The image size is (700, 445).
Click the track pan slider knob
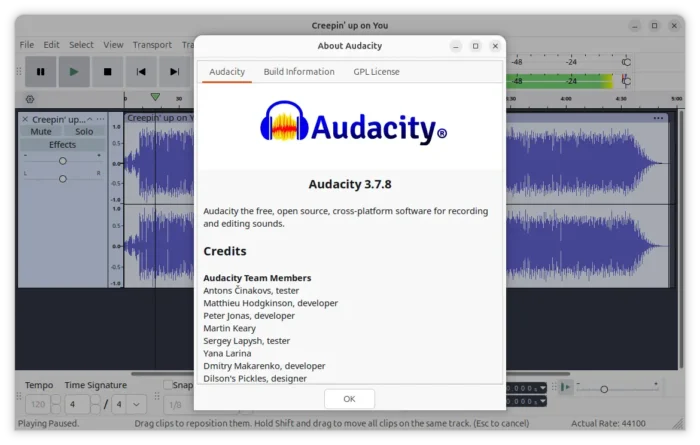(62, 179)
